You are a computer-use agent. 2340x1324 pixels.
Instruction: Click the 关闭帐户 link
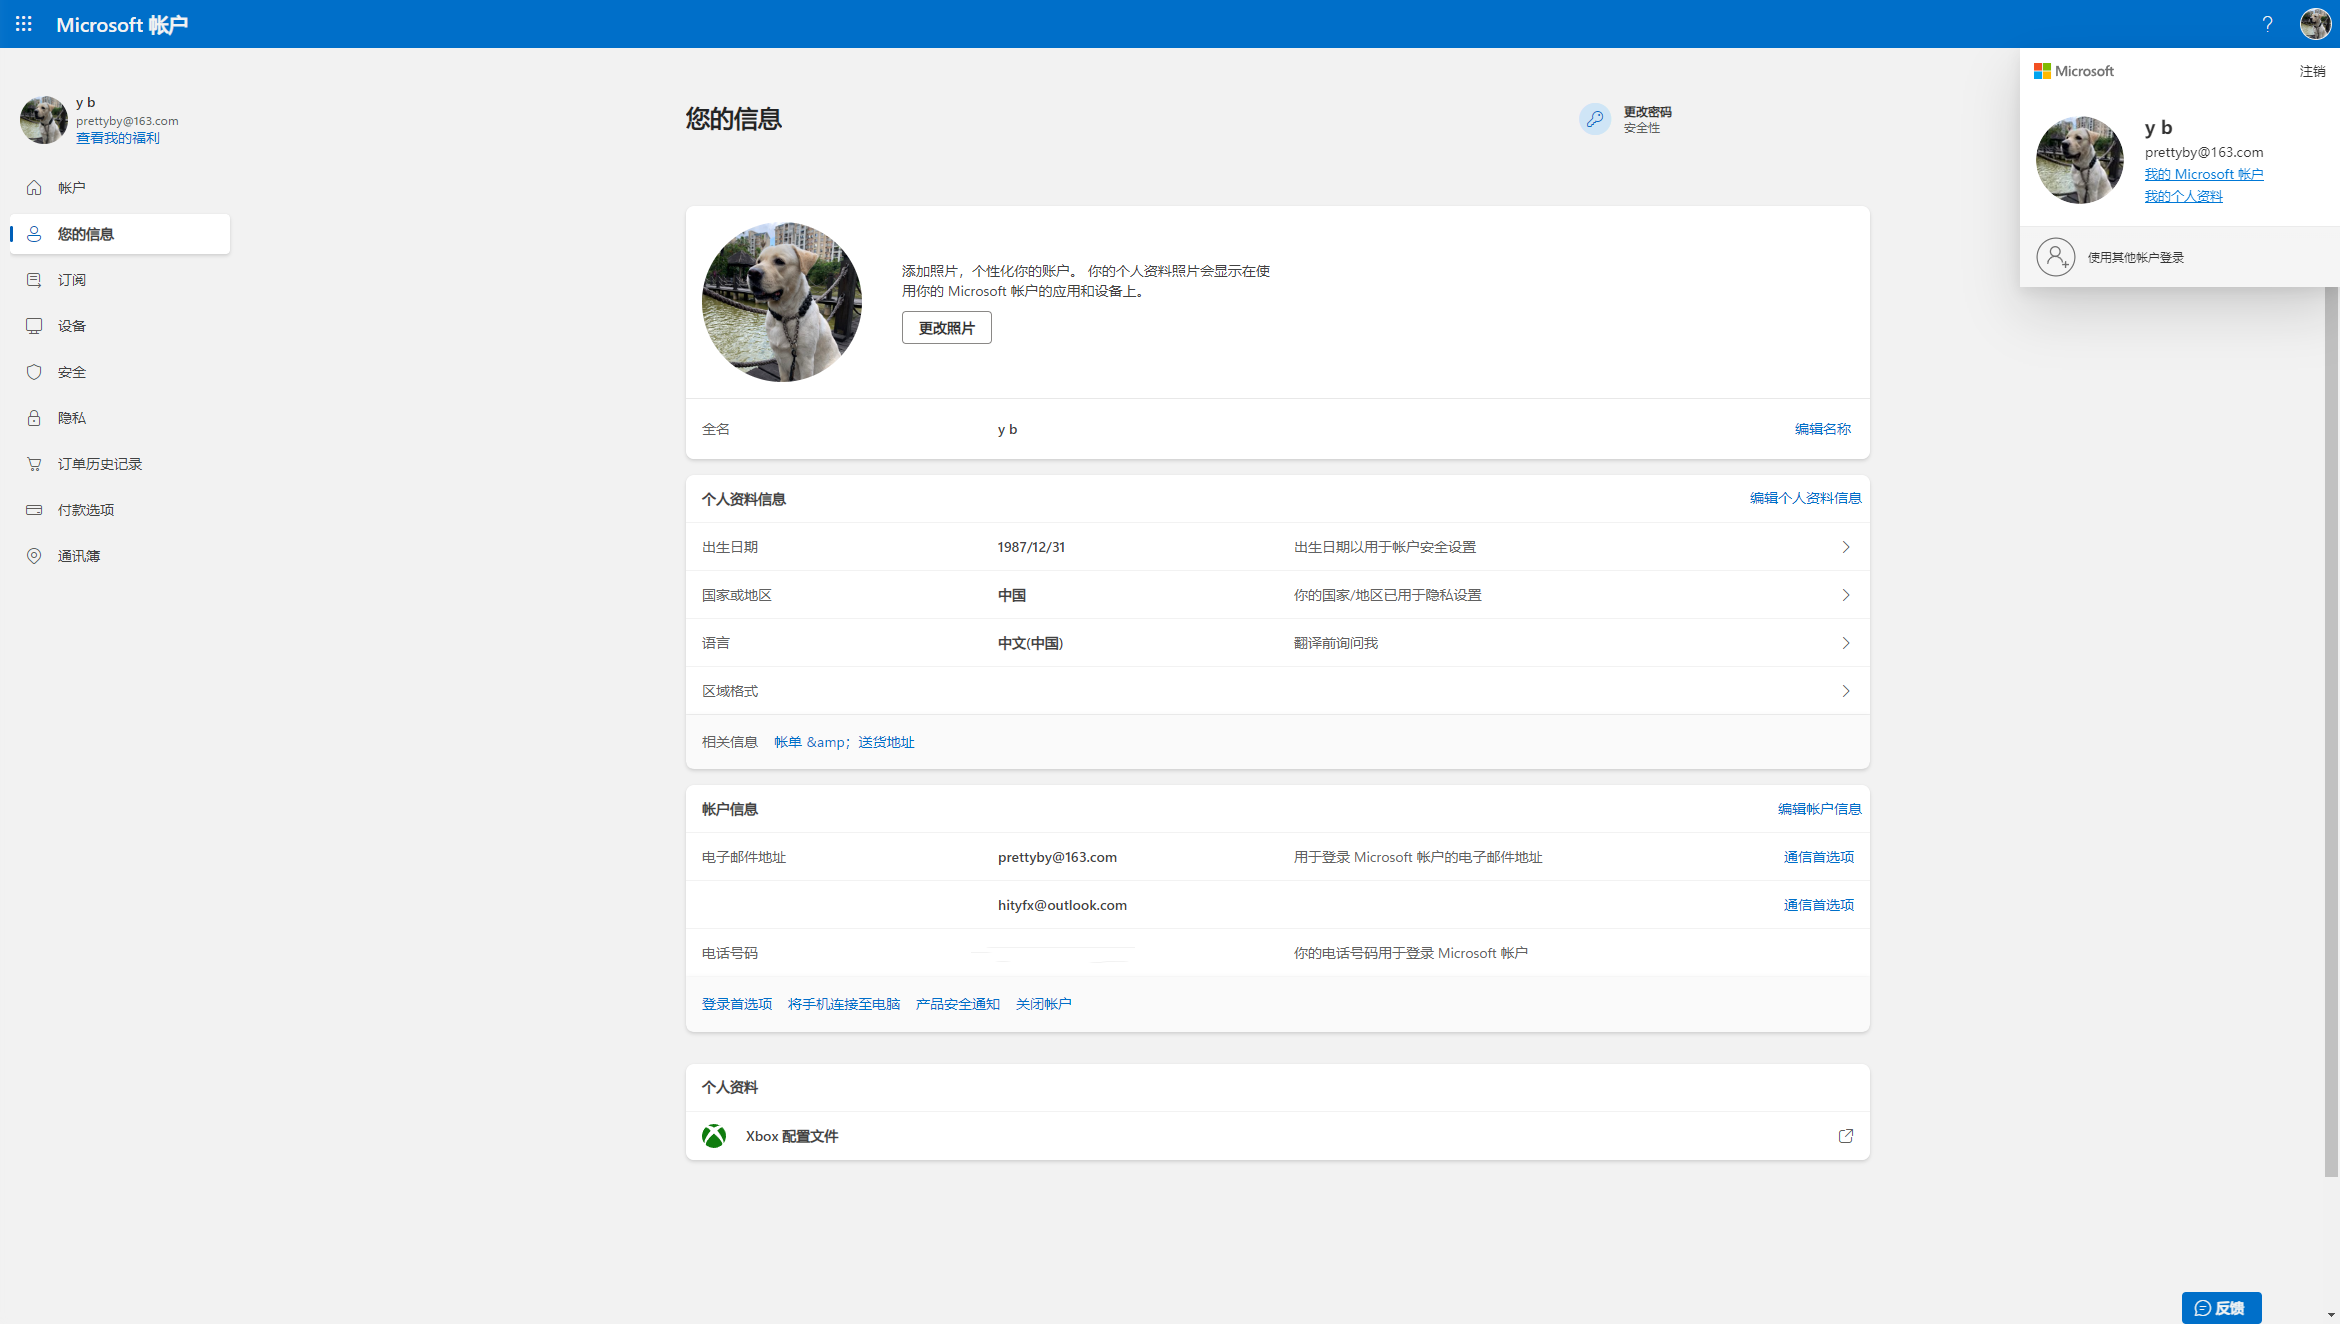click(1043, 1004)
